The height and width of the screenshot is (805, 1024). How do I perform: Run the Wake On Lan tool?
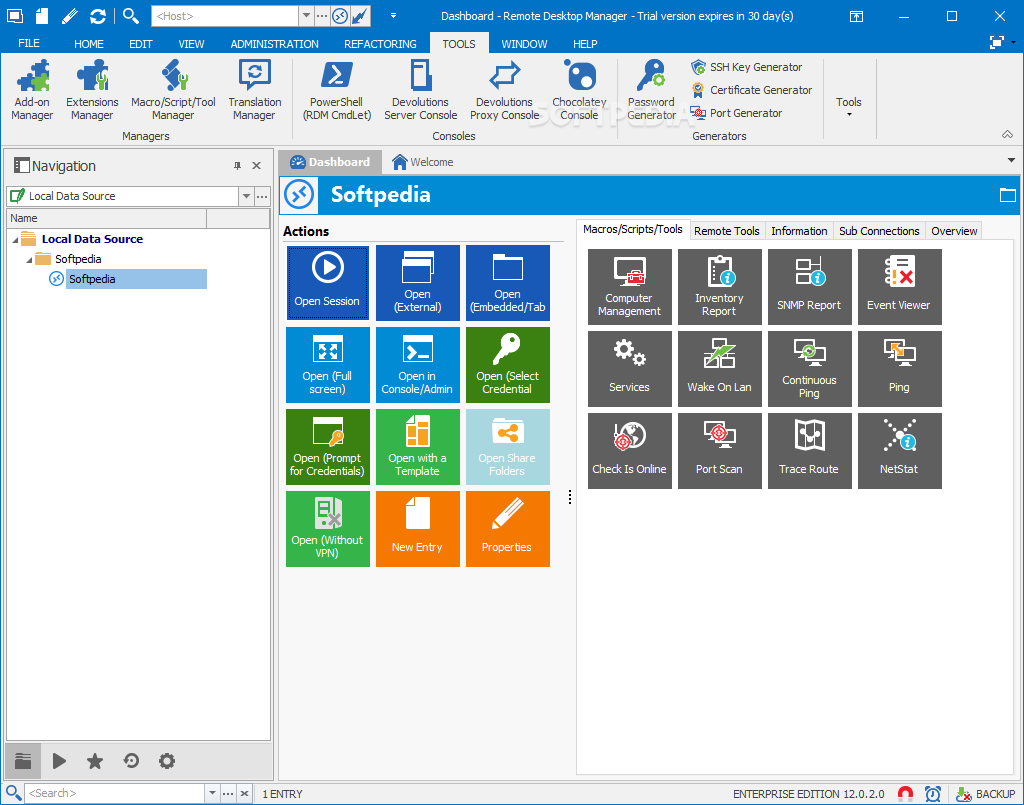tap(720, 369)
